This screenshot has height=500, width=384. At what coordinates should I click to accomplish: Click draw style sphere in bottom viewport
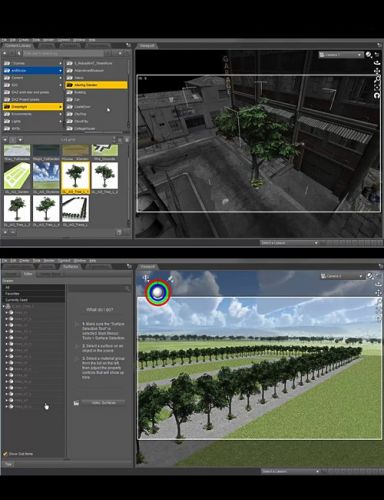370,276
